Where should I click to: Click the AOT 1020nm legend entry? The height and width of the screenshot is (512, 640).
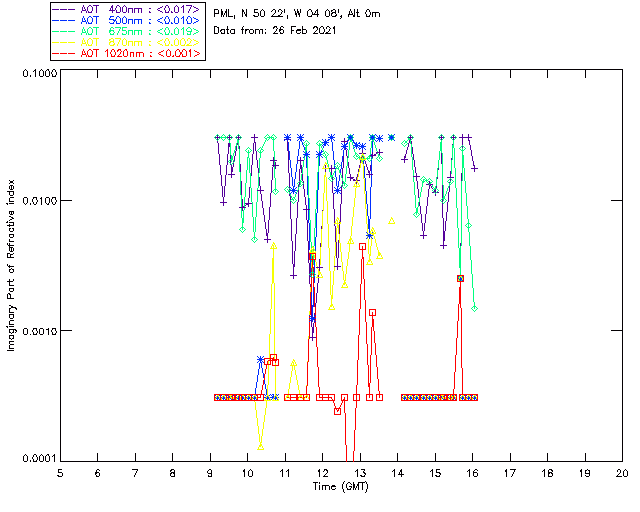pos(127,53)
